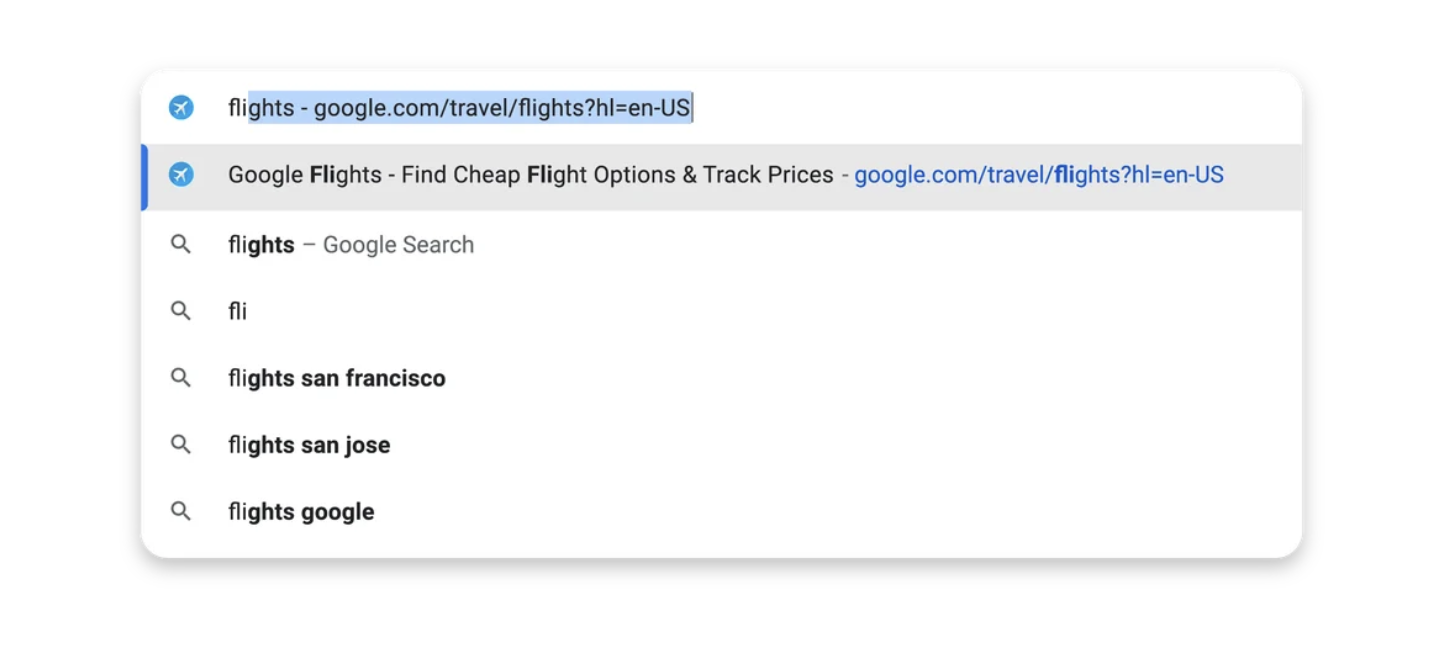The image size is (1452, 668).
Task: Click the gray "Google Search" label
Action: coord(398,245)
